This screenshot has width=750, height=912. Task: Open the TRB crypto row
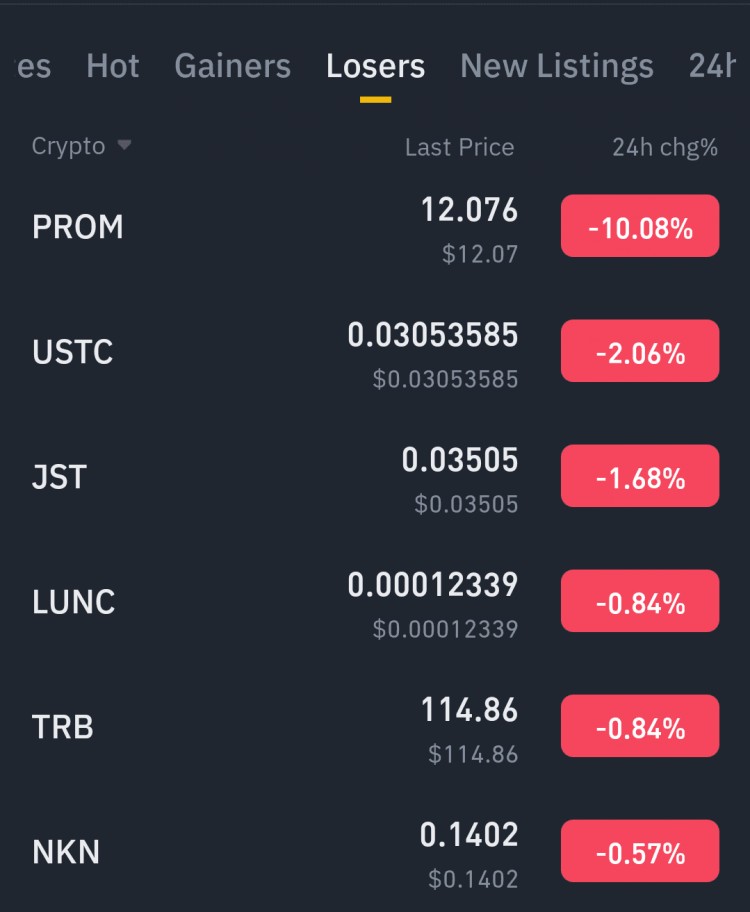63,727
